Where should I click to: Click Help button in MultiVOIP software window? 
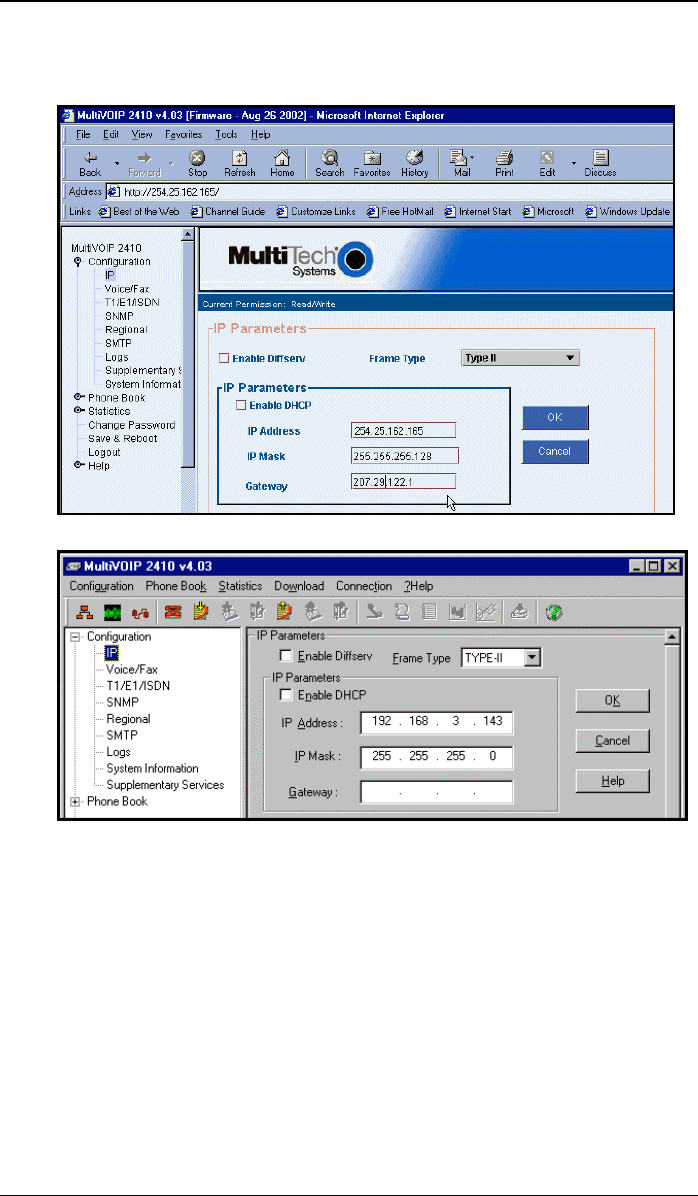pyautogui.click(x=613, y=781)
